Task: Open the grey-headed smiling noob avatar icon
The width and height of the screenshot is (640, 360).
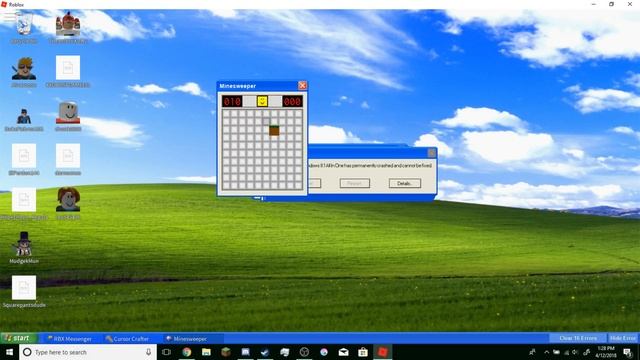Action: point(68,116)
